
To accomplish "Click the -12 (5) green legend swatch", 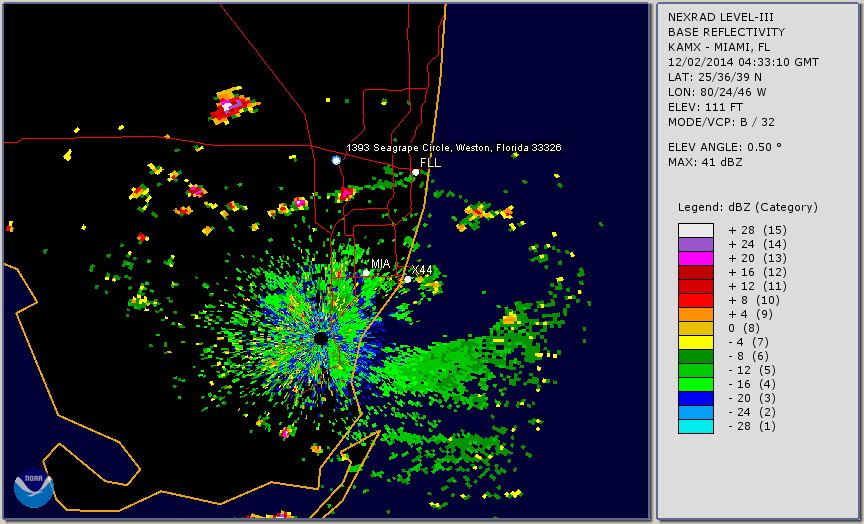I will click(696, 370).
